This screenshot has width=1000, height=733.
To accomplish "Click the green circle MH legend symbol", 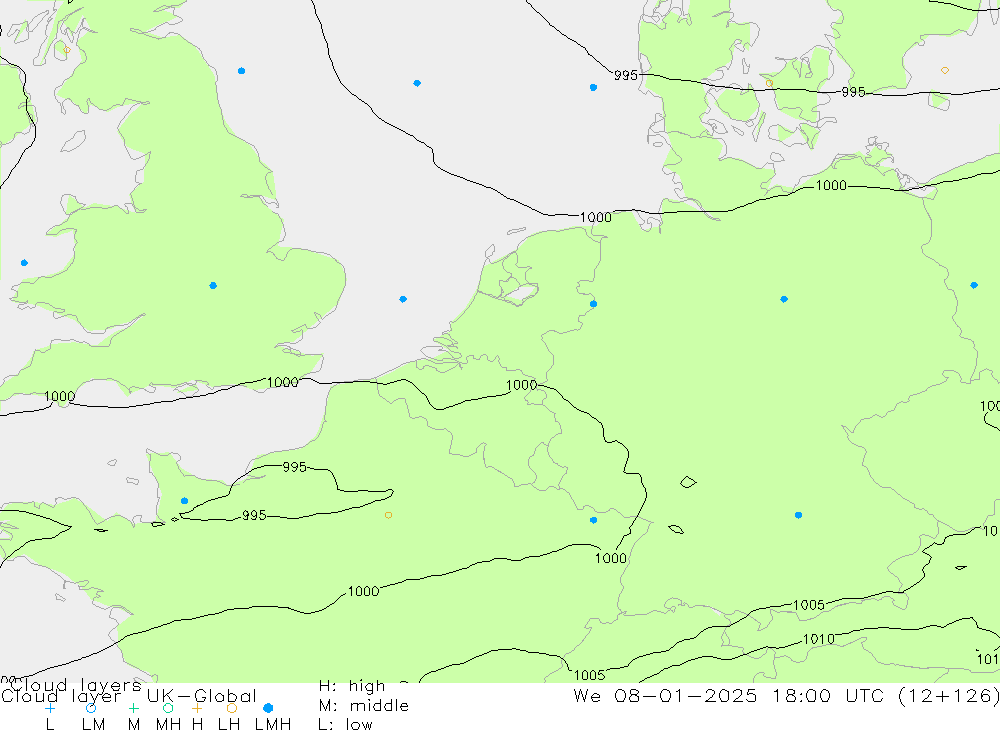I will pyautogui.click(x=168, y=708).
